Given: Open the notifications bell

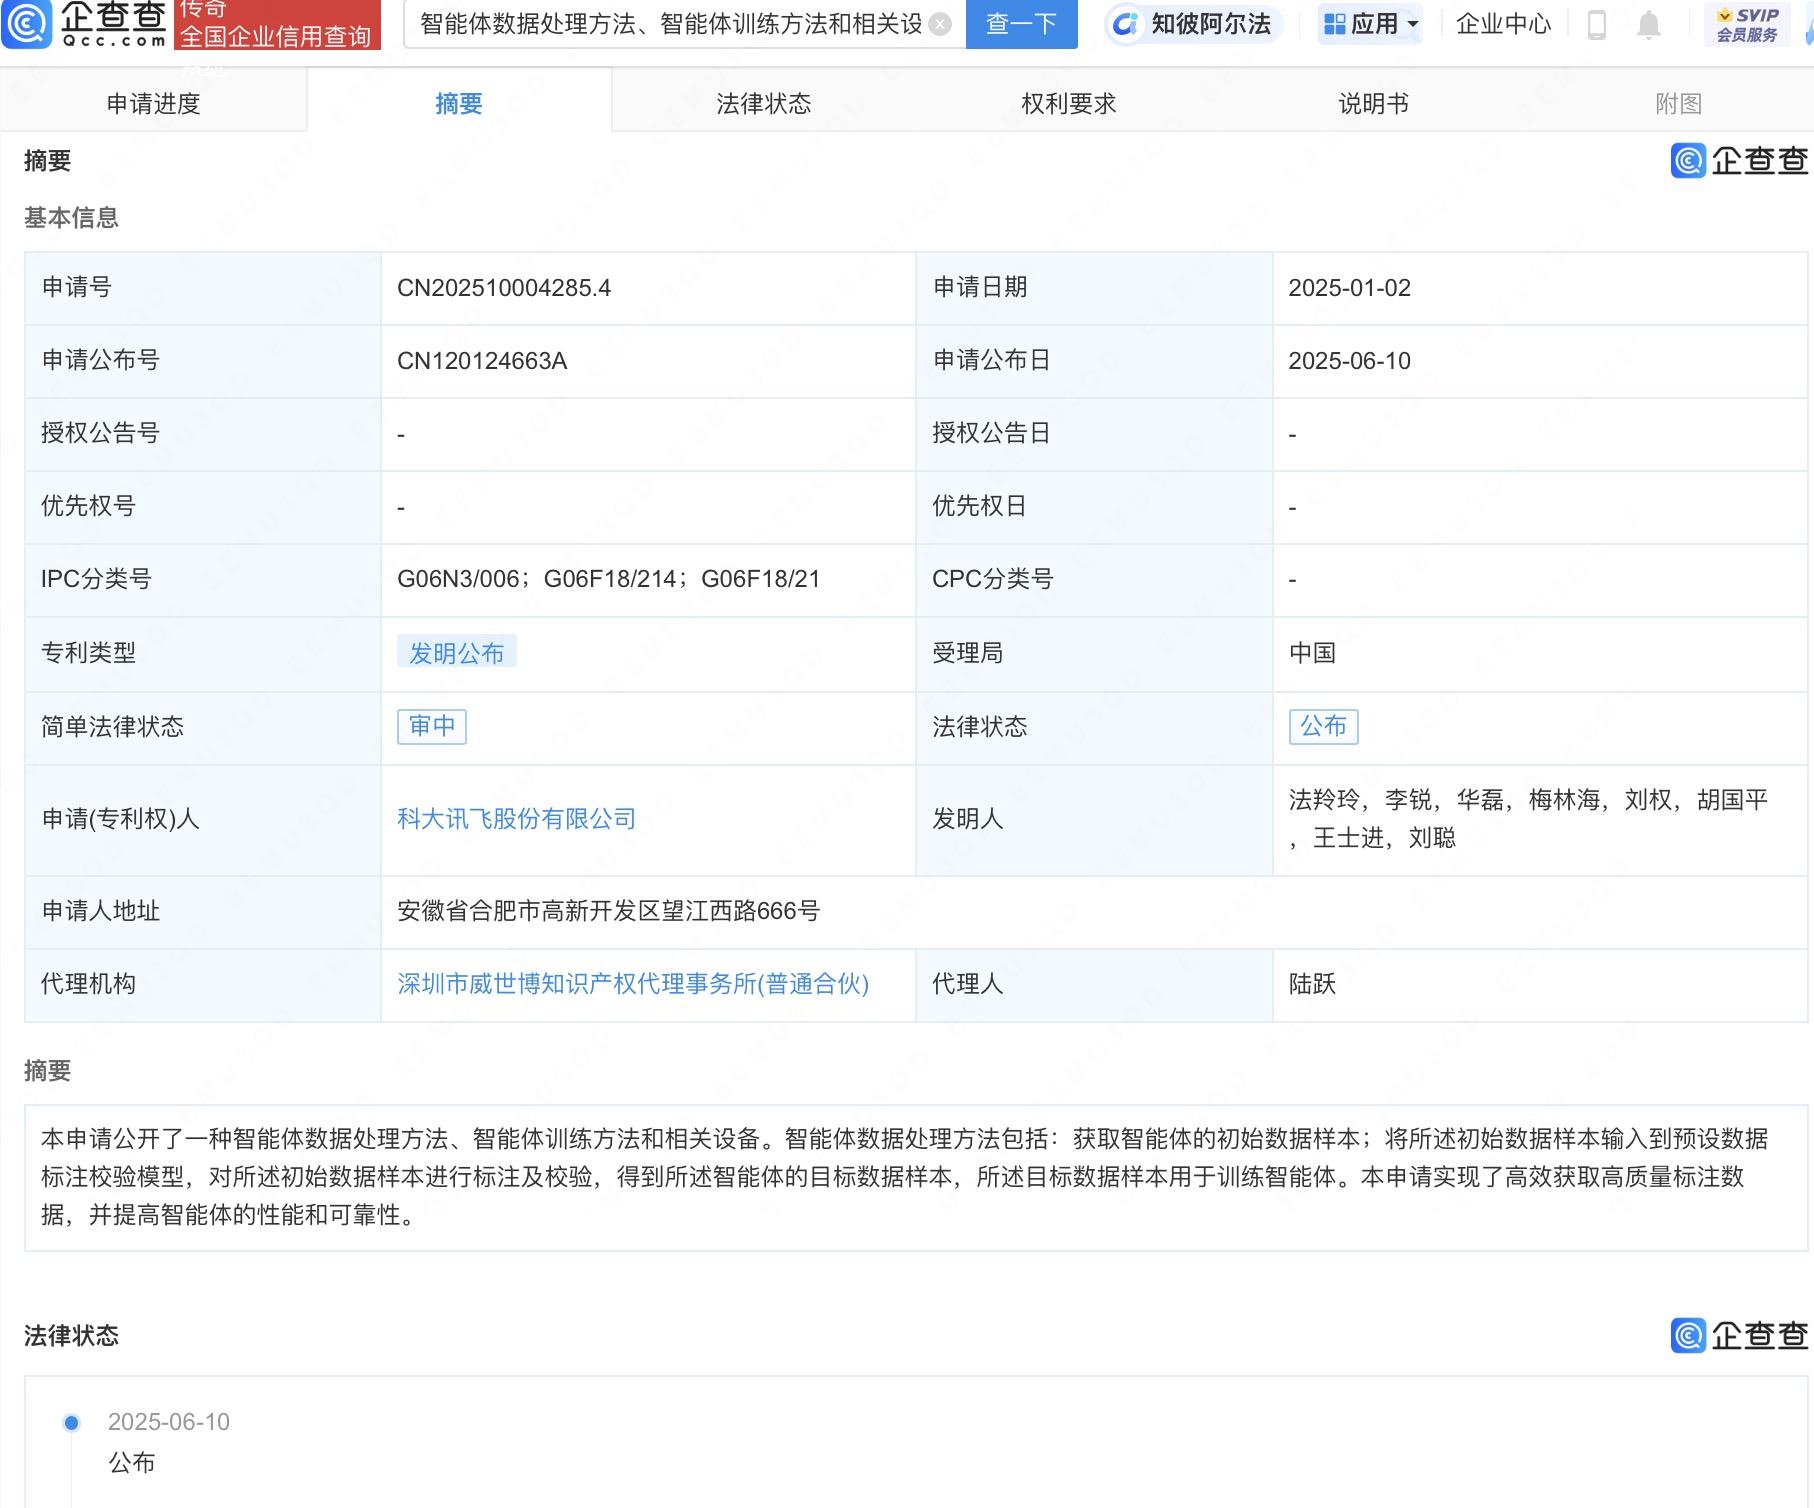Looking at the screenshot, I should (x=1649, y=24).
